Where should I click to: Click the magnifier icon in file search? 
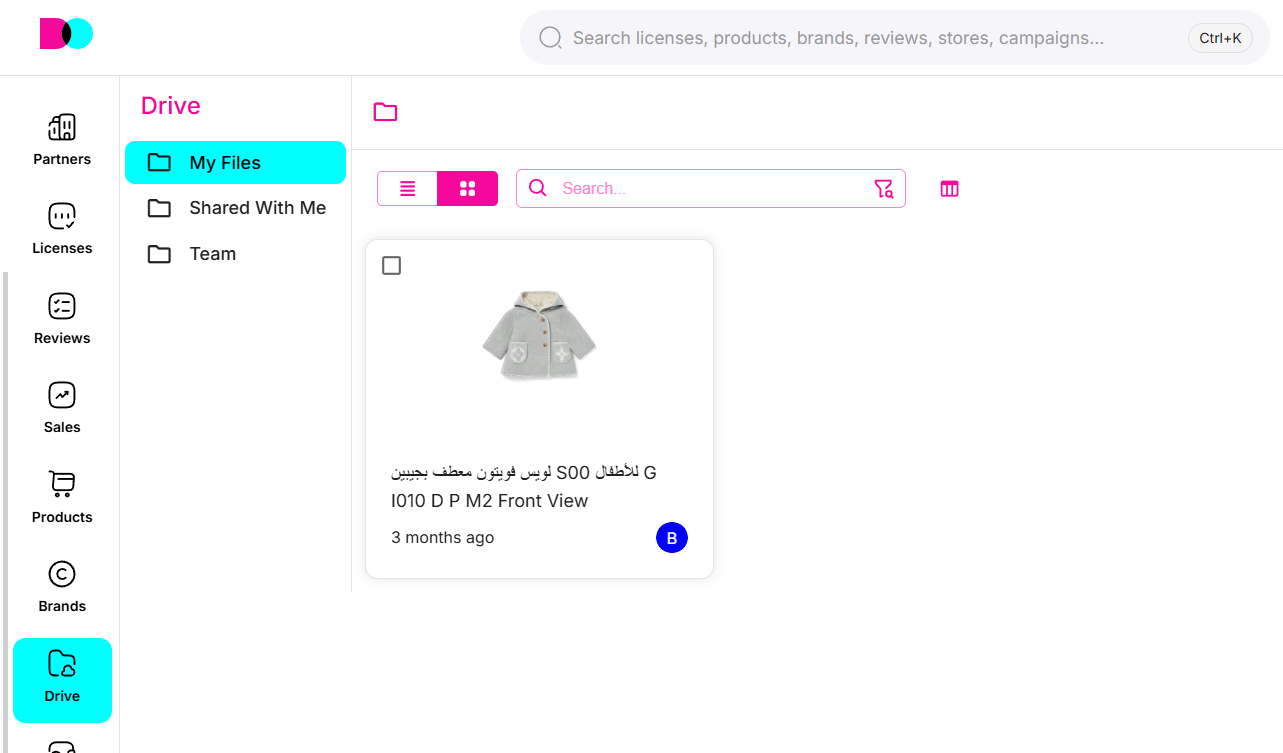click(x=538, y=188)
